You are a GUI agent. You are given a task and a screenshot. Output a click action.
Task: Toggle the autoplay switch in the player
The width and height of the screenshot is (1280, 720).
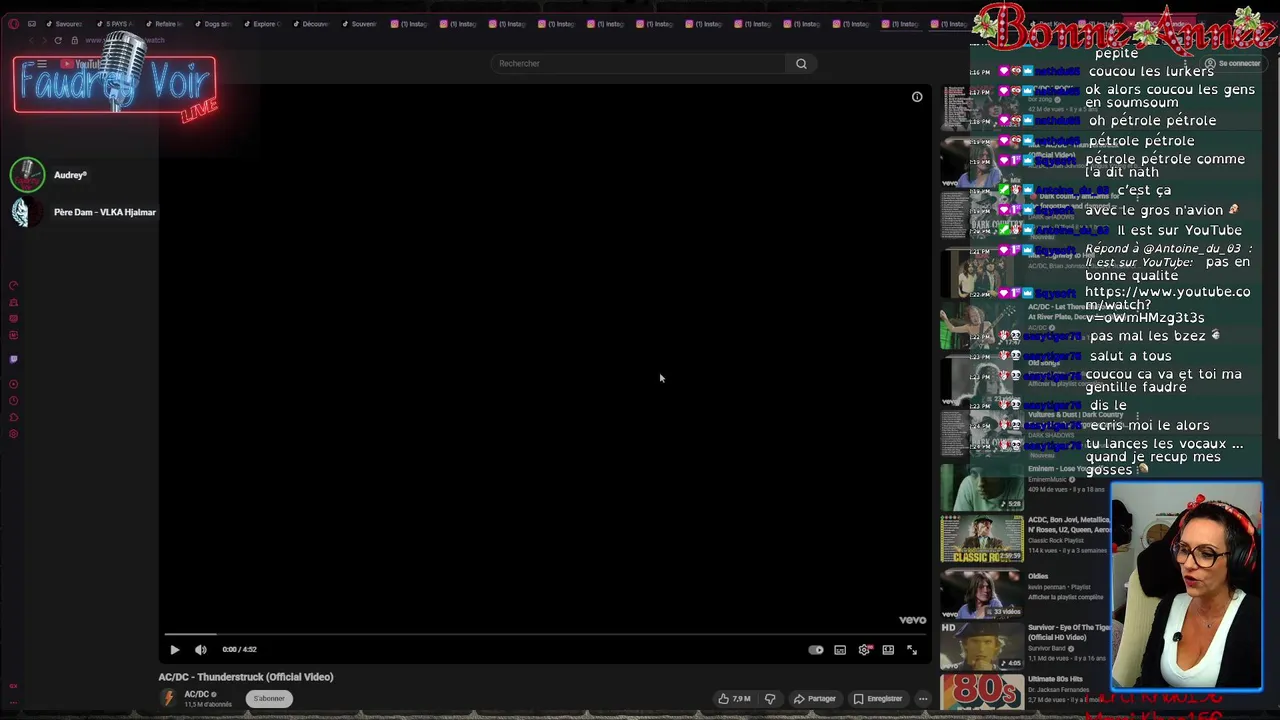816,650
